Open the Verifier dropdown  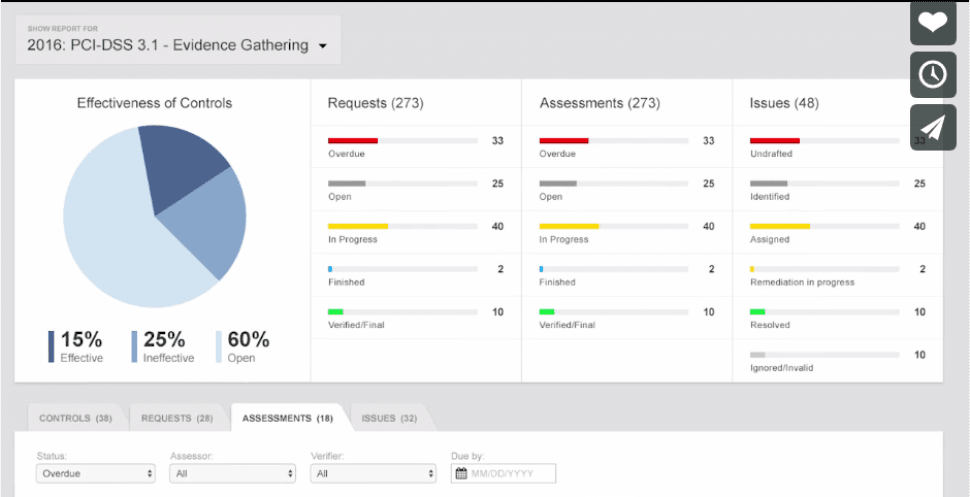coord(374,473)
